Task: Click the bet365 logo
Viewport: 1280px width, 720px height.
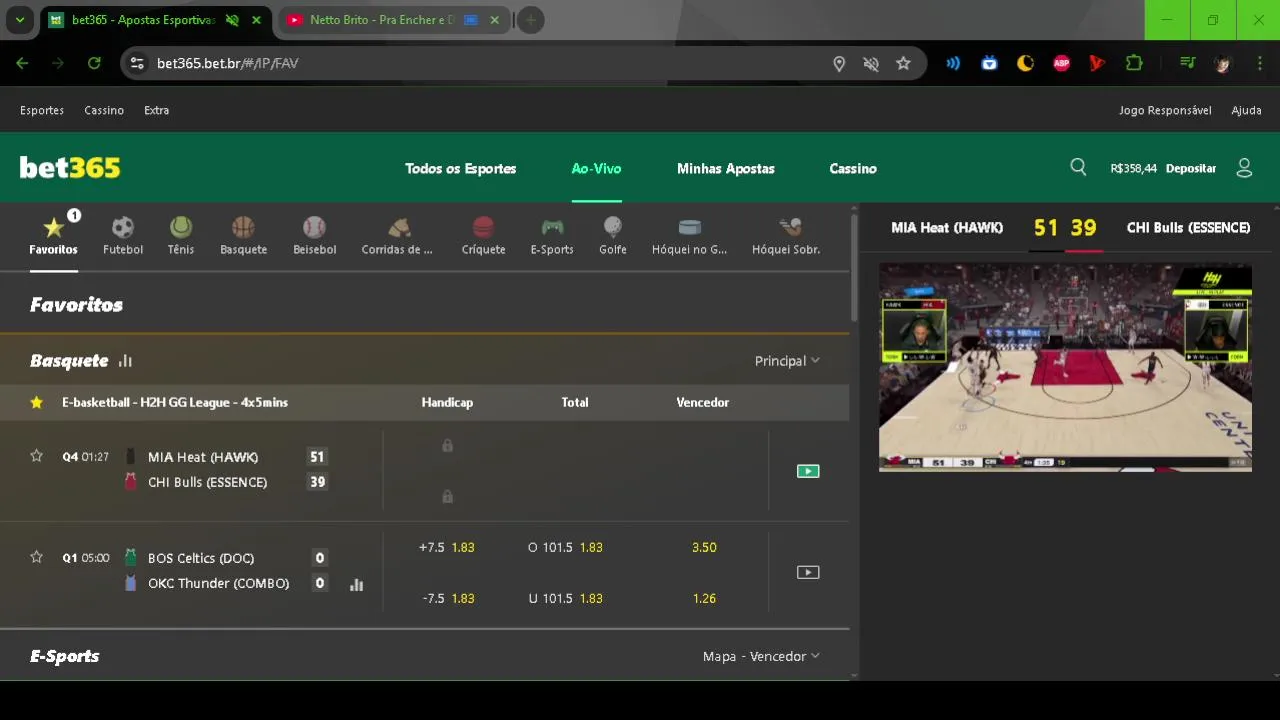Action: 70,167
